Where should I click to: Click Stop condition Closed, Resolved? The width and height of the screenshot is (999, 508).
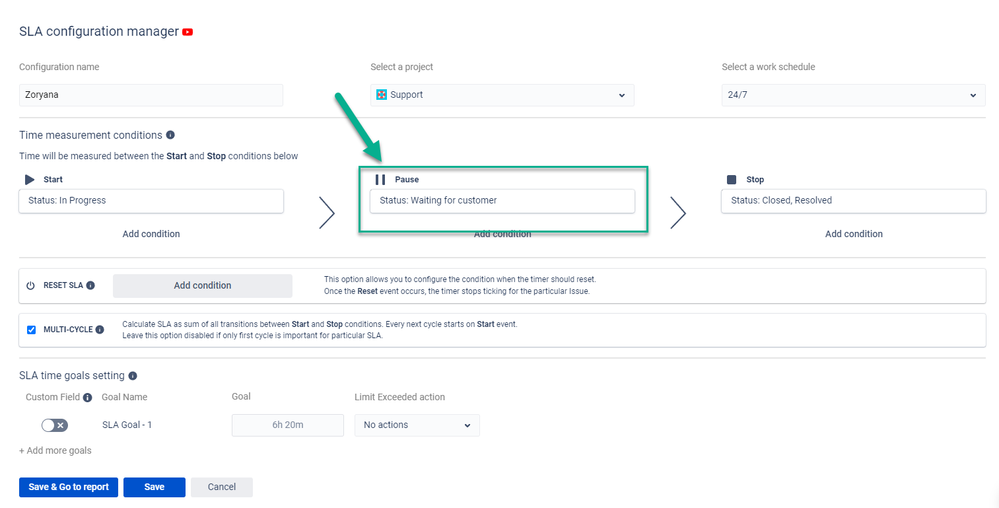854,201
